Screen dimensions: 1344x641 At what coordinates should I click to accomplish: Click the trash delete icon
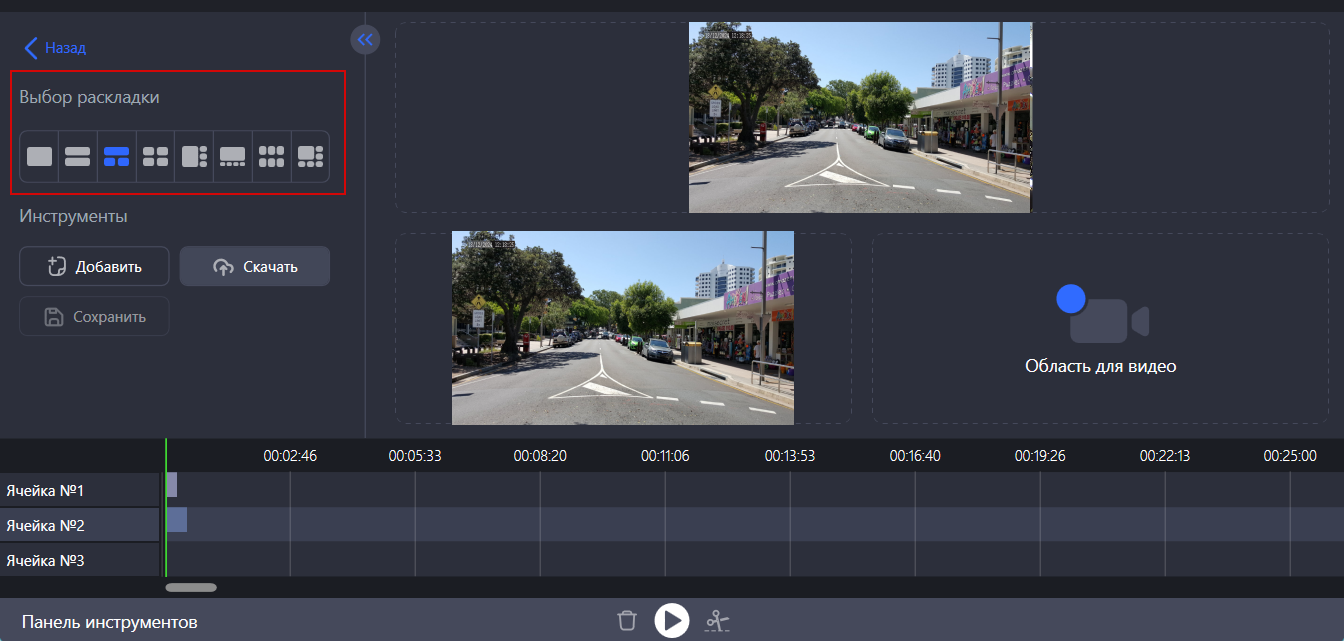(x=627, y=621)
